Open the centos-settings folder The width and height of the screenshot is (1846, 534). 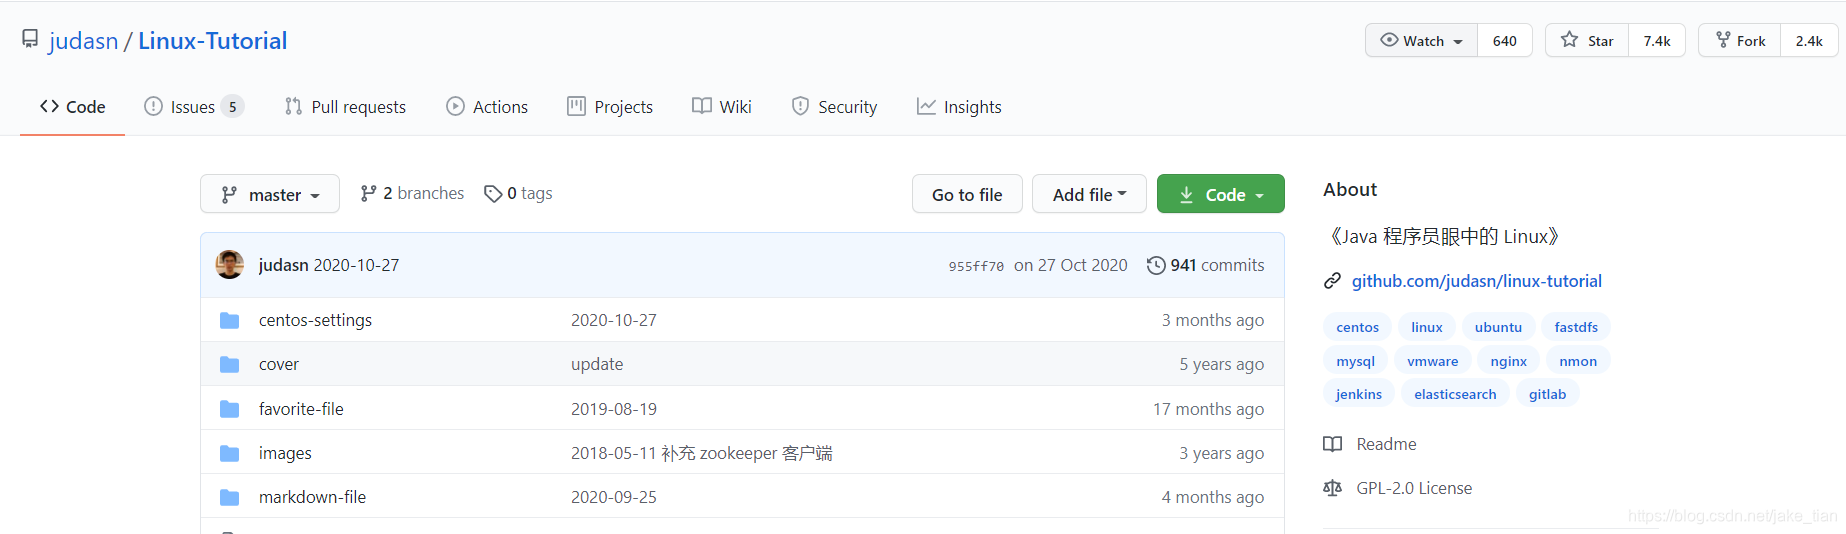(x=315, y=320)
